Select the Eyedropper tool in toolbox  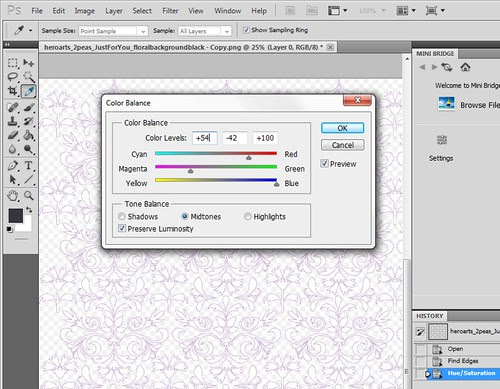(29, 91)
